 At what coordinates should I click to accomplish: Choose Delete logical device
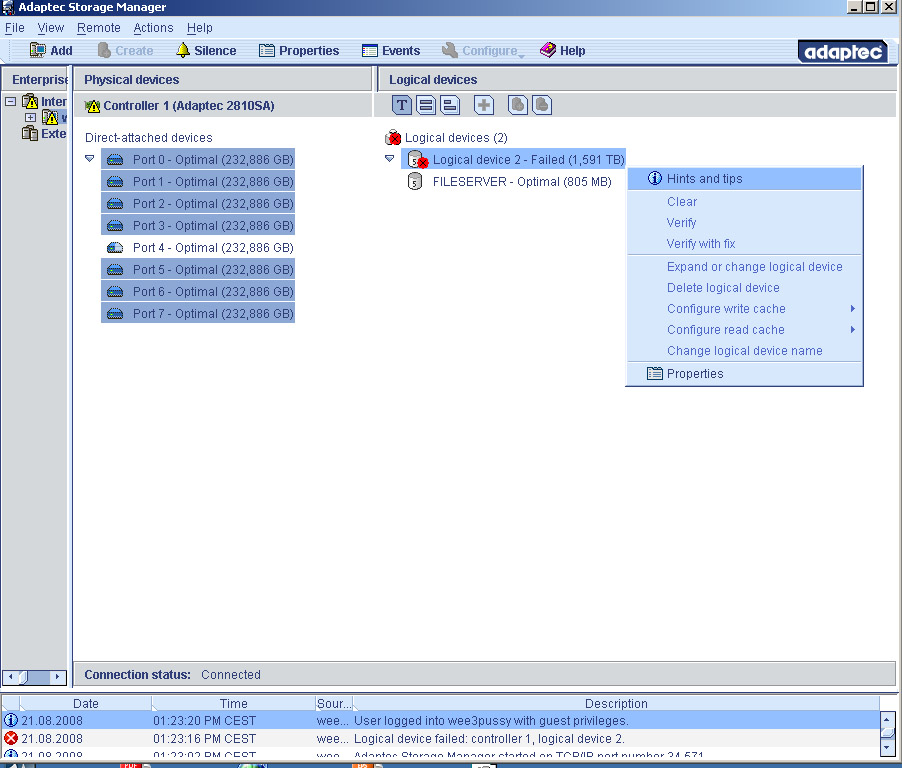click(x=744, y=288)
